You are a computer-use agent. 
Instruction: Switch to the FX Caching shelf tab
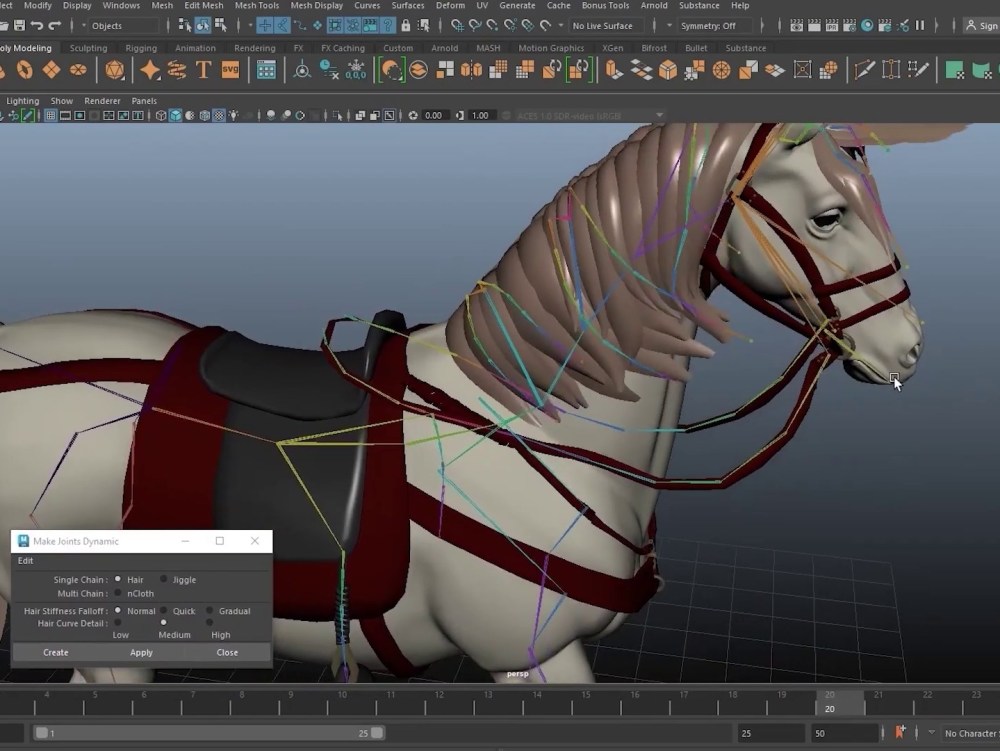pyautogui.click(x=342, y=48)
